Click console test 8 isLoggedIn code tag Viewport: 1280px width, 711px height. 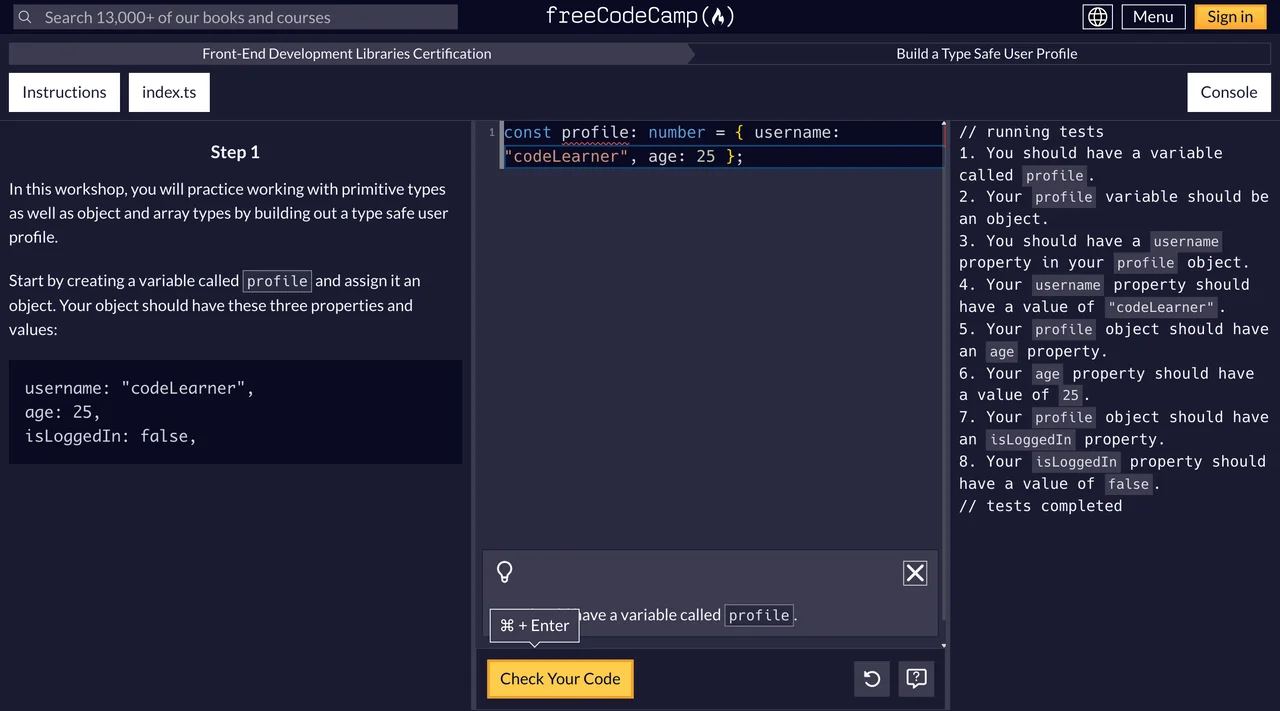point(1075,462)
